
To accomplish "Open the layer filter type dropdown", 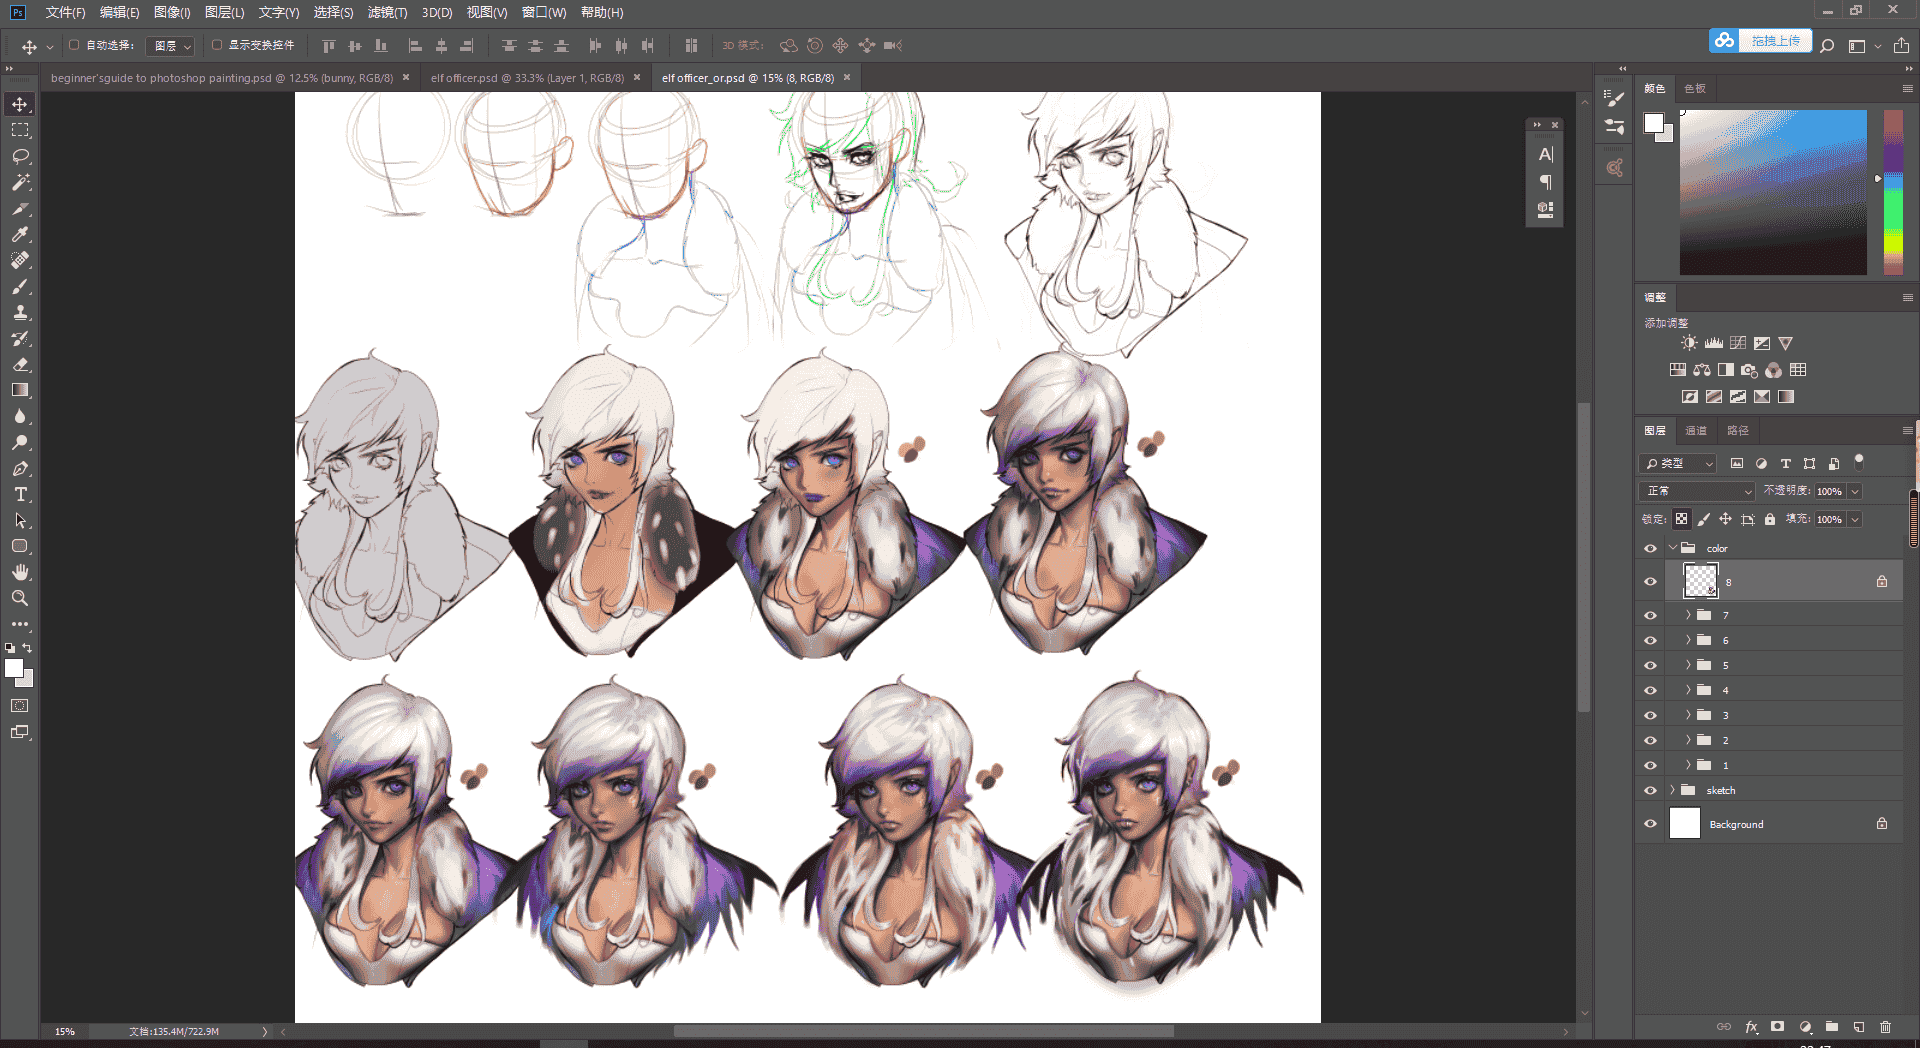I will 1679,463.
